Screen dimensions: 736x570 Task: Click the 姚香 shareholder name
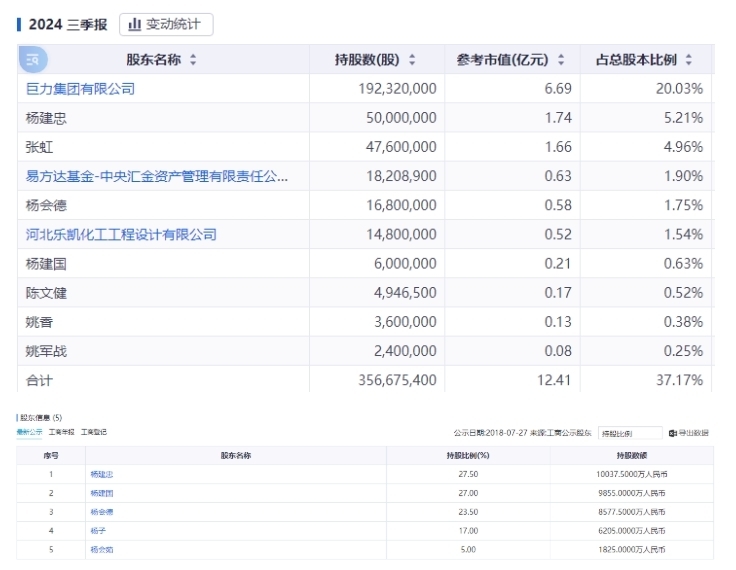point(39,322)
